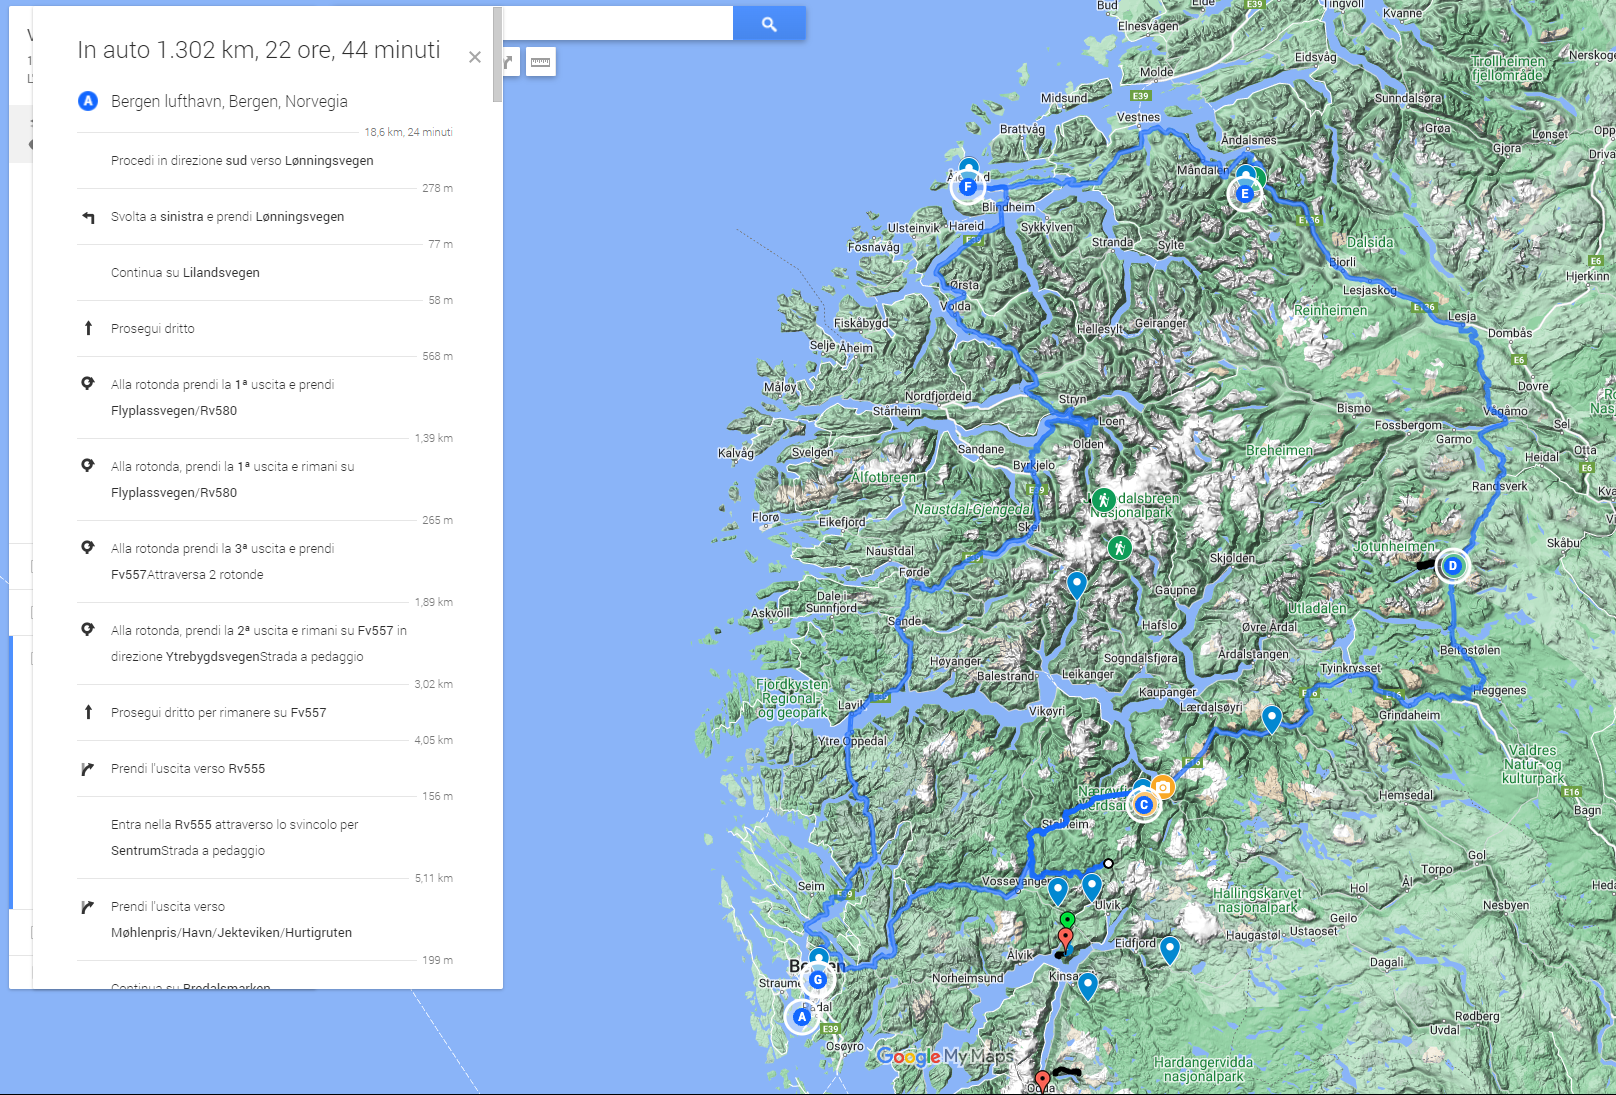Click the Google My Maps logo
Image resolution: width=1616 pixels, height=1095 pixels.
pyautogui.click(x=945, y=1056)
